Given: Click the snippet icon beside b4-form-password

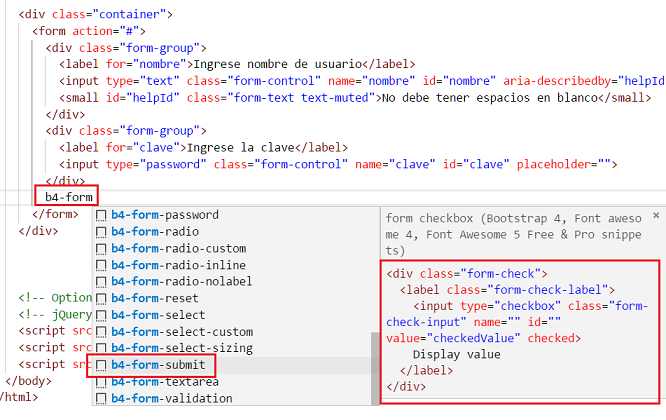Looking at the screenshot, I should click(x=101, y=215).
